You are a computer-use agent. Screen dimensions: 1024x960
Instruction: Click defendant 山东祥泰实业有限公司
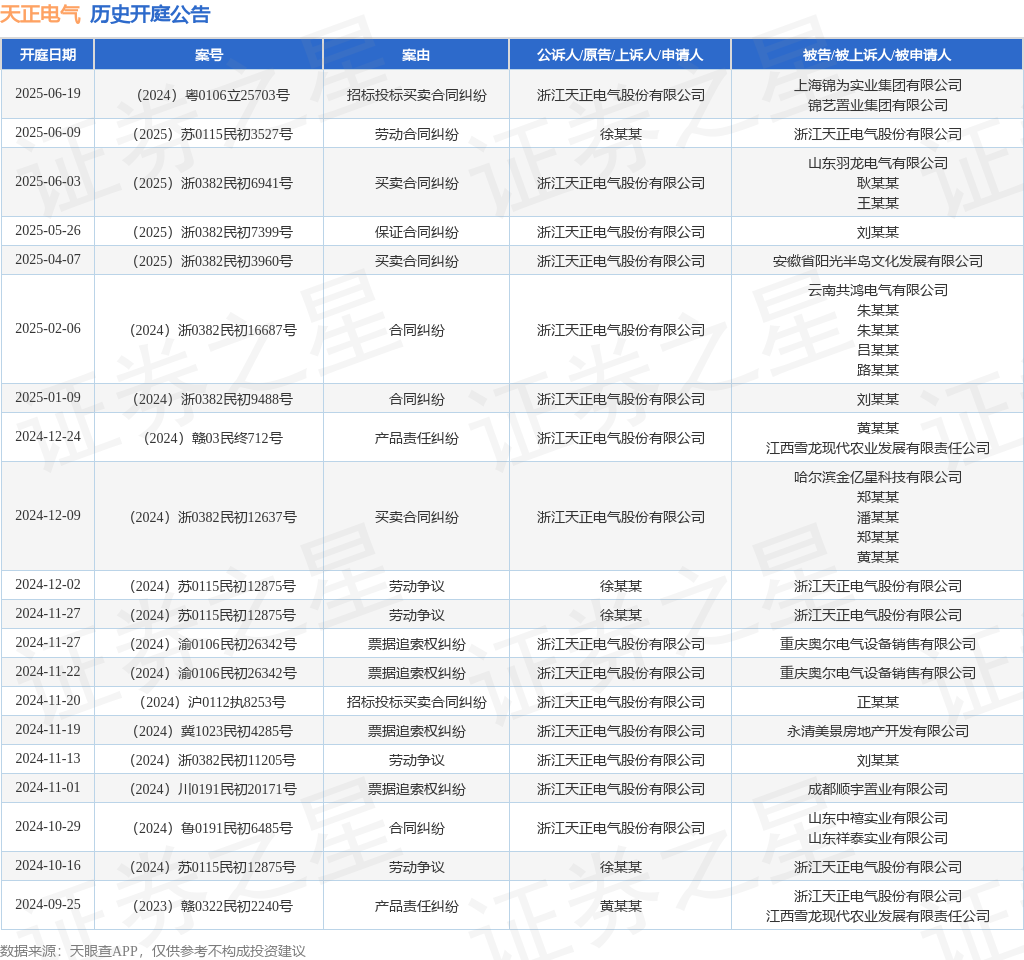point(878,838)
